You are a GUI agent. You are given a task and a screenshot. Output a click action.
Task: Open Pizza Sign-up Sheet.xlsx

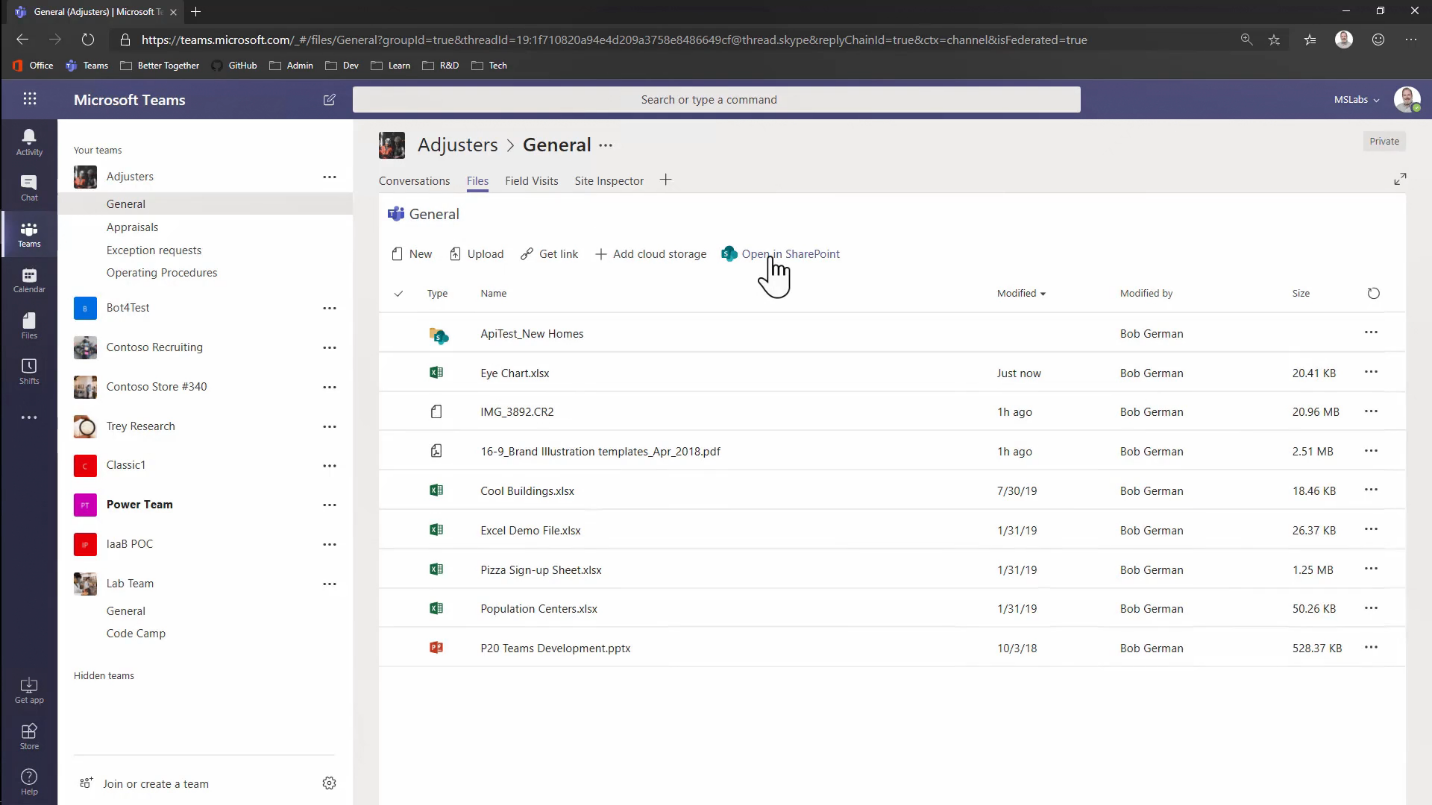click(541, 570)
